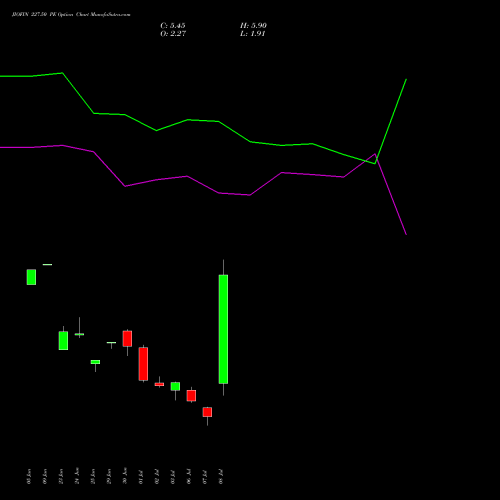Click the green candle above 22 Jun
Screen dimensions: 500x500
pyautogui.click(x=63, y=340)
